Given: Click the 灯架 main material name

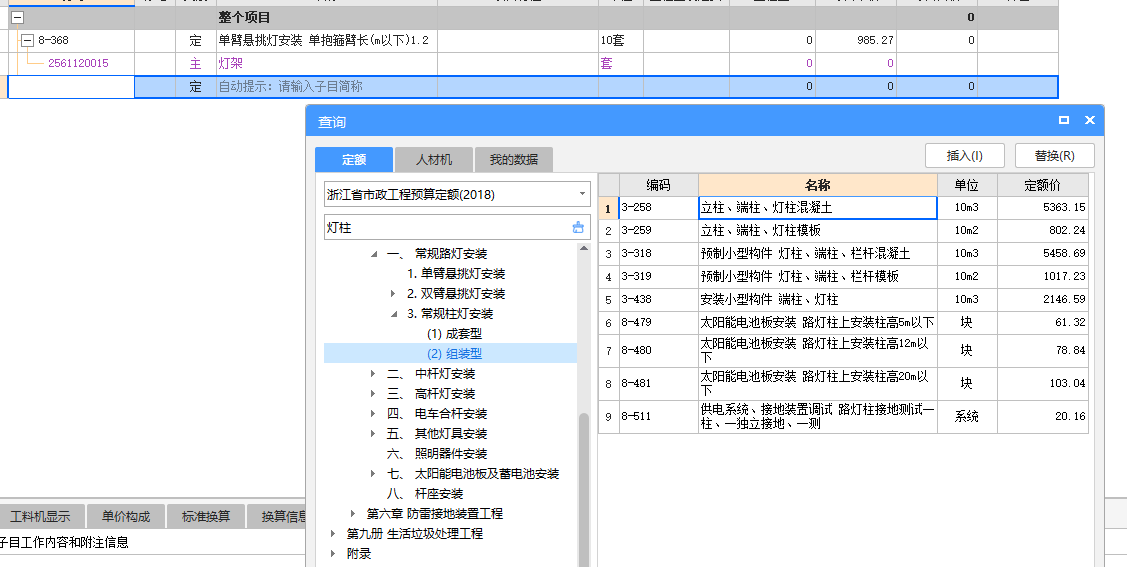Looking at the screenshot, I should (231, 63).
